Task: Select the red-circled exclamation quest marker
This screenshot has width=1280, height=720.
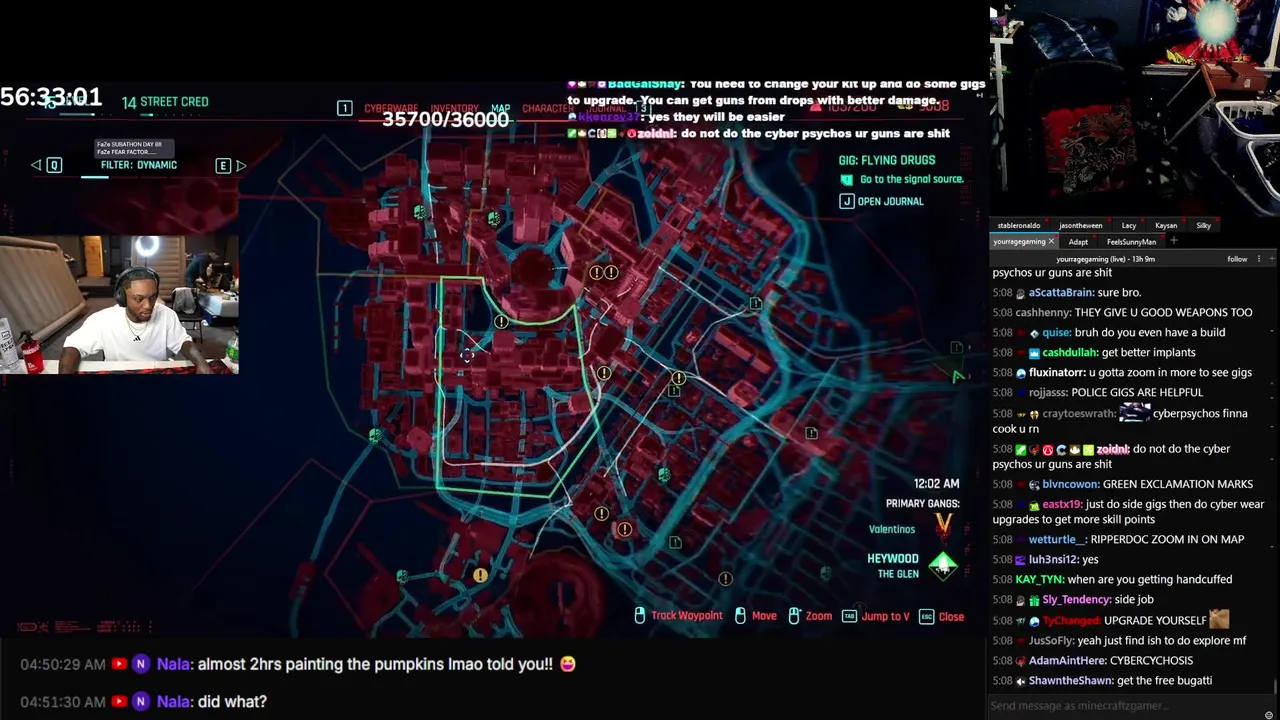Action: pos(624,529)
